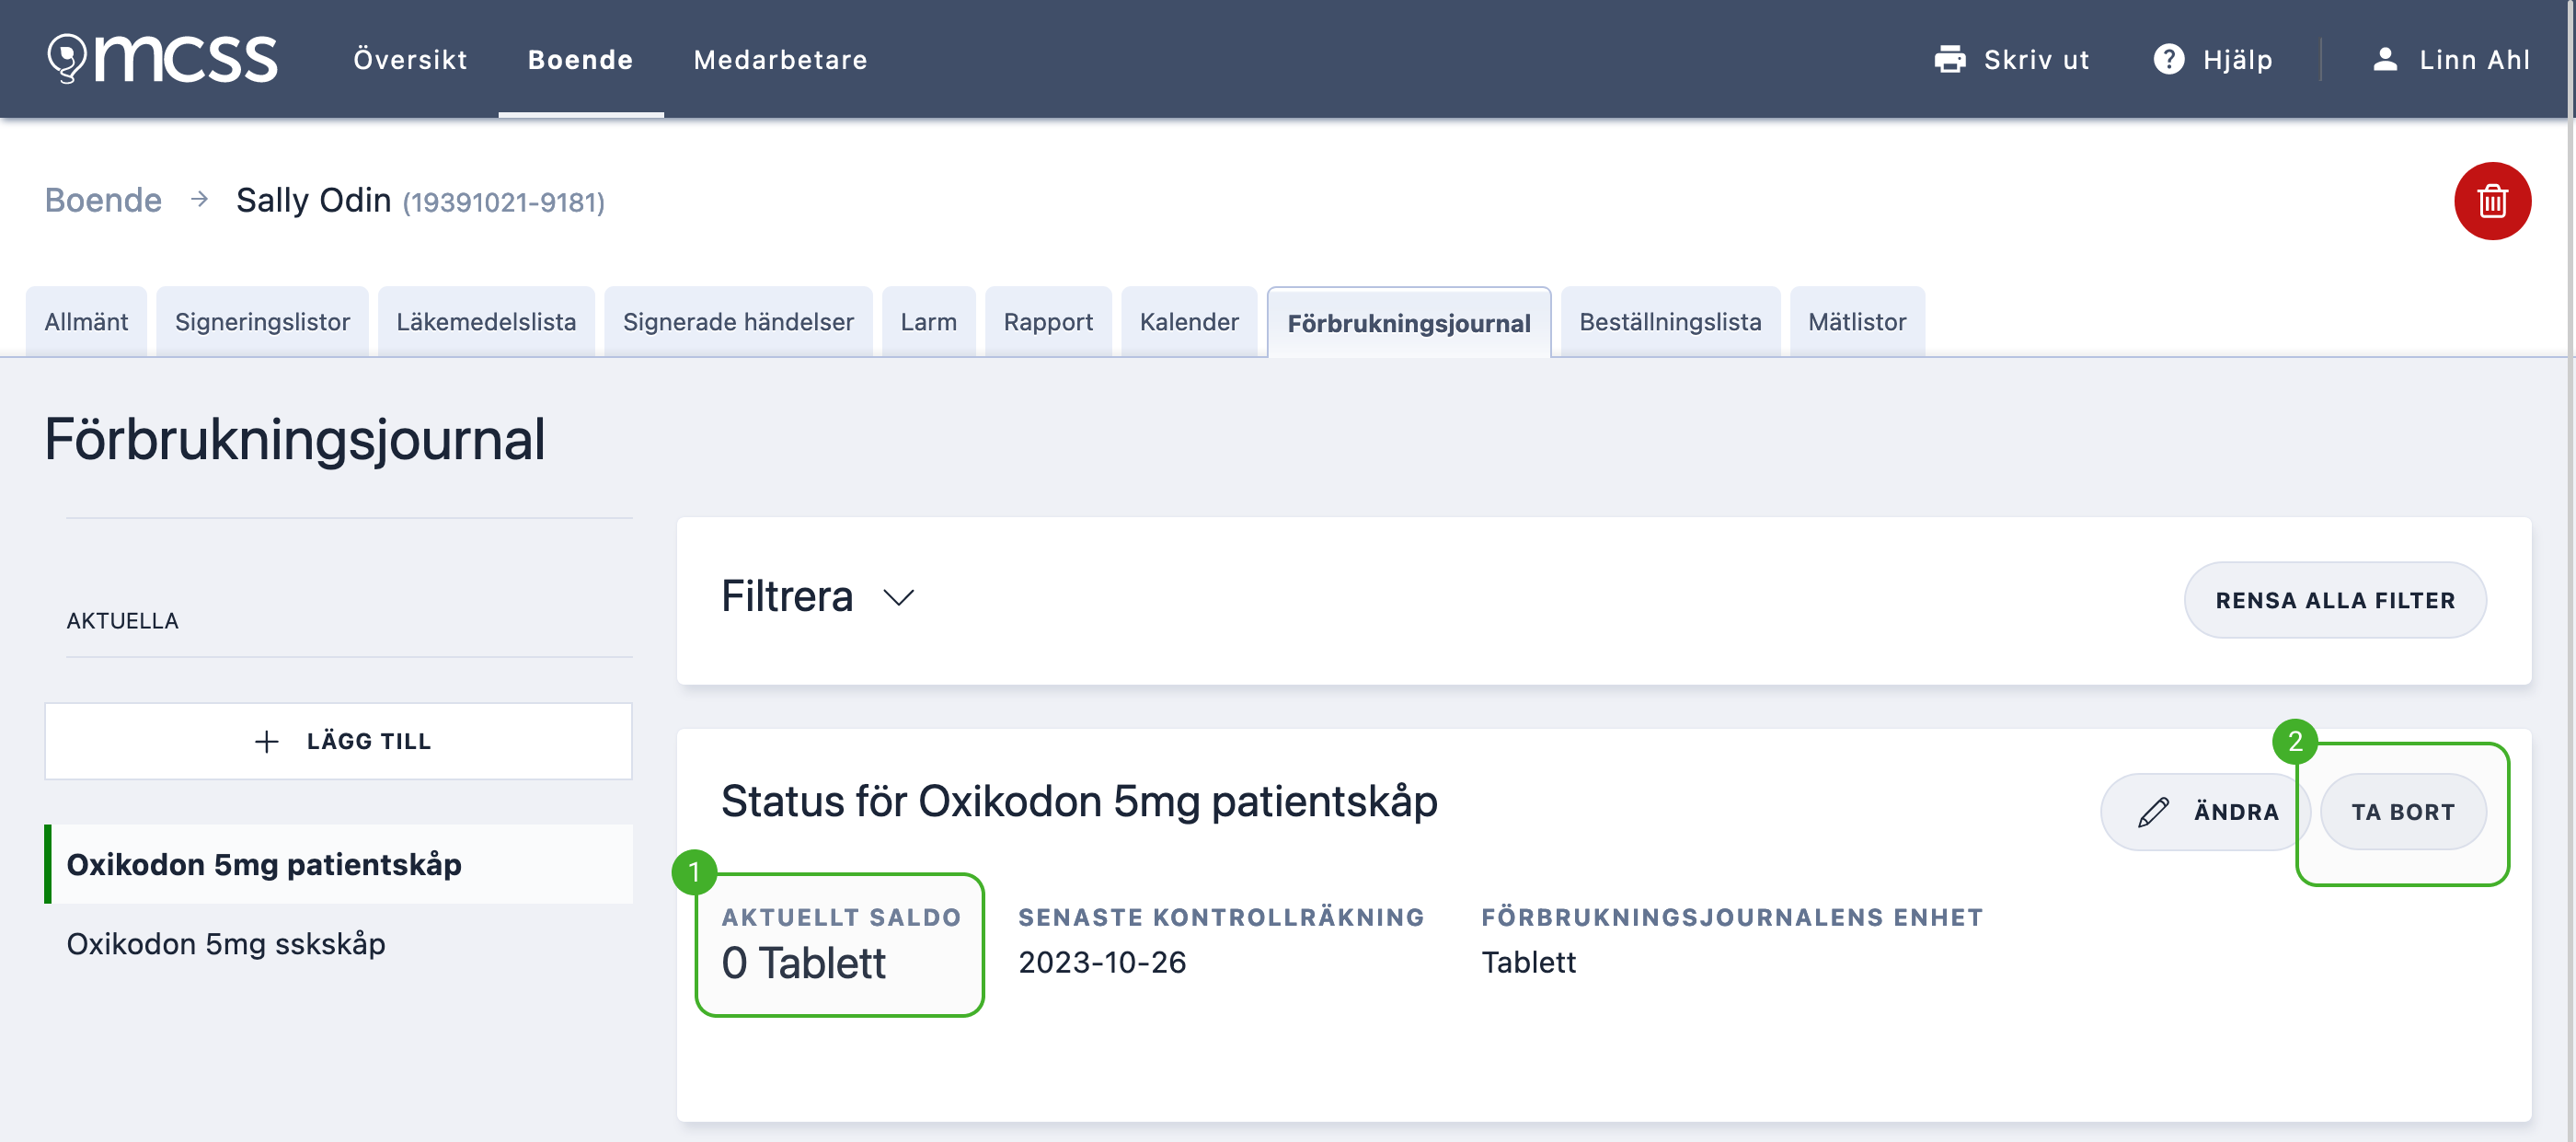Click Sally Odin patient name
This screenshot has width=2576, height=1142.
click(x=313, y=200)
